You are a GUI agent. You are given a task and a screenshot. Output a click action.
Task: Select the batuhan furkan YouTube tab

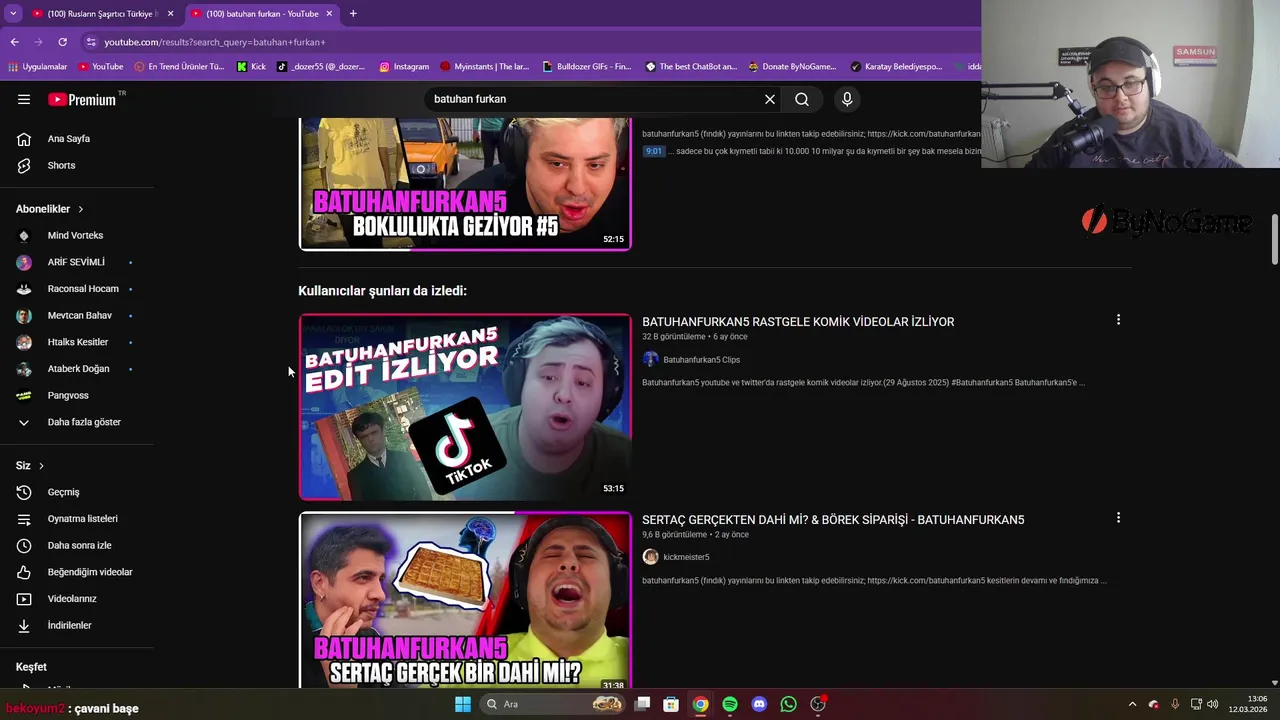[262, 14]
